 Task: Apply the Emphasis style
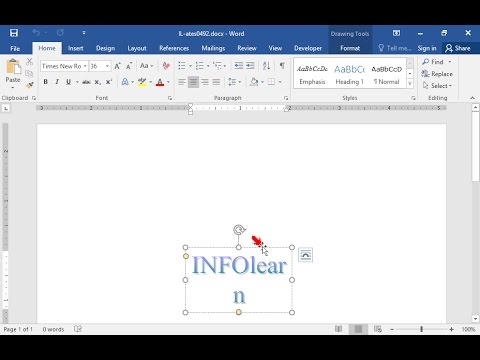click(x=312, y=75)
